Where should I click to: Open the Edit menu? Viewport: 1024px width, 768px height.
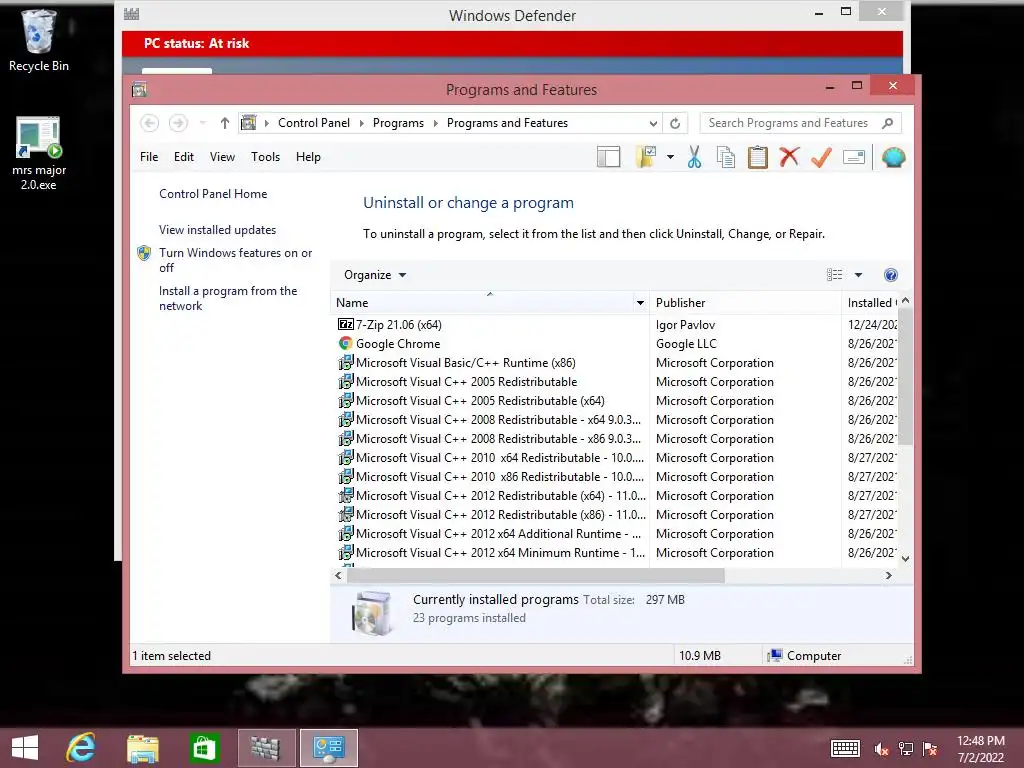click(x=184, y=157)
